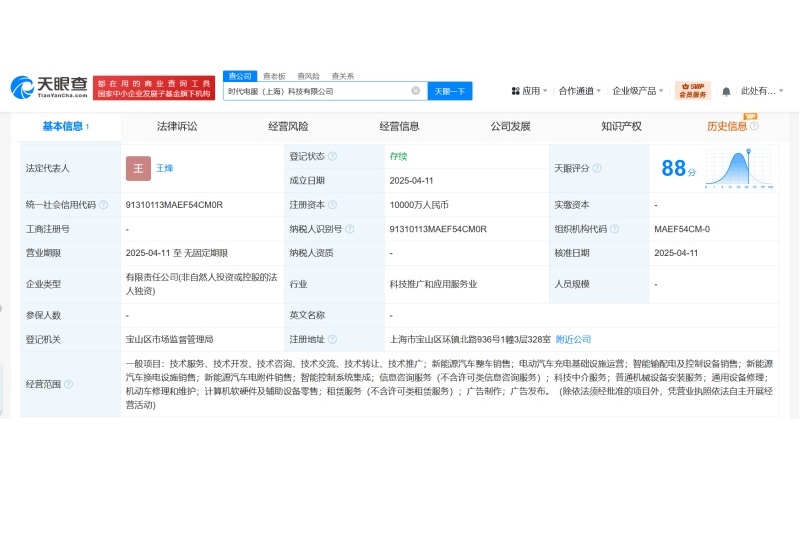
Task: Expand the 合作通道 dropdown
Action: click(580, 91)
